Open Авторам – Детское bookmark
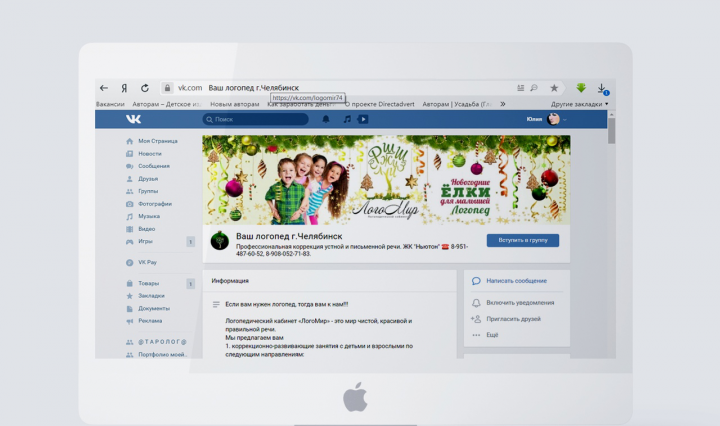Image resolution: width=720 pixels, height=426 pixels. click(167, 104)
